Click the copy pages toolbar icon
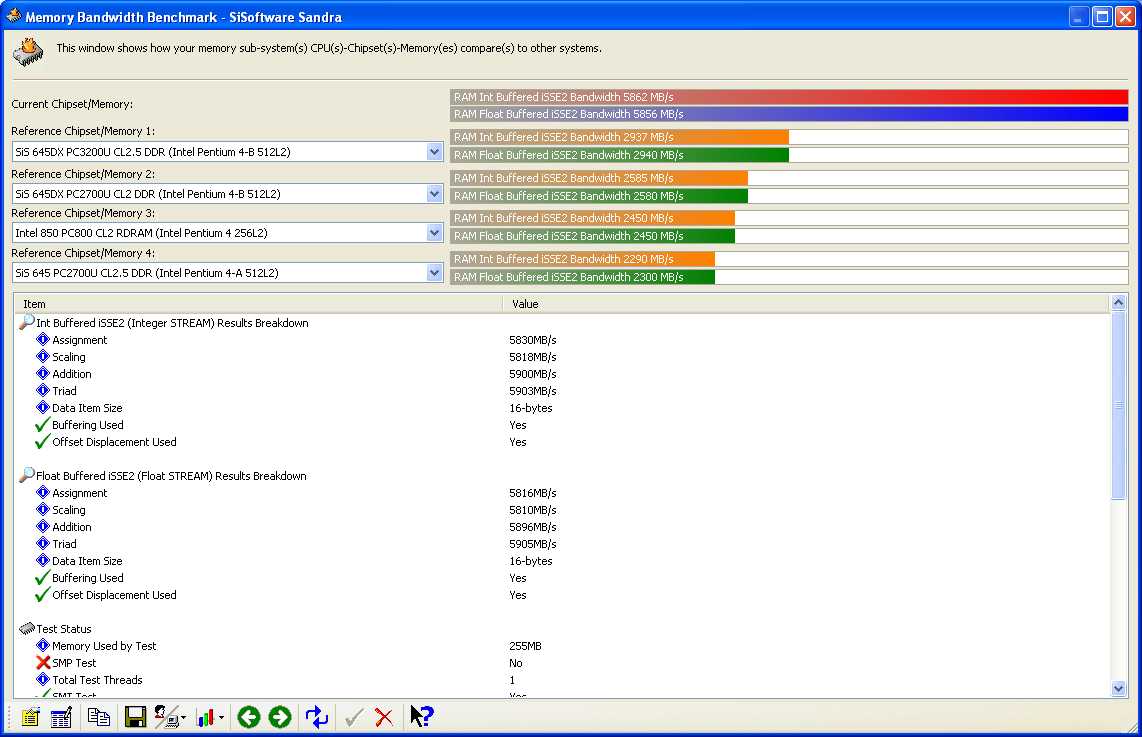The width and height of the screenshot is (1142, 737). (98, 717)
